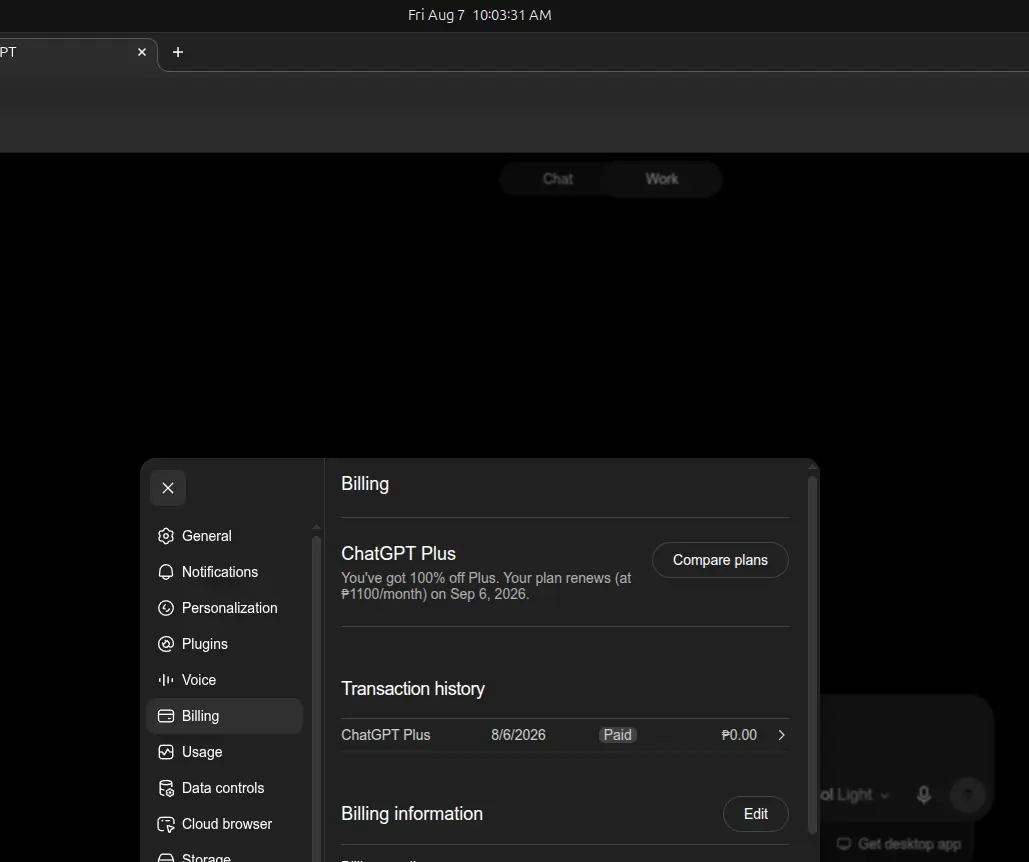Image resolution: width=1029 pixels, height=862 pixels.
Task: Click Get desktop app link
Action: pyautogui.click(x=899, y=844)
